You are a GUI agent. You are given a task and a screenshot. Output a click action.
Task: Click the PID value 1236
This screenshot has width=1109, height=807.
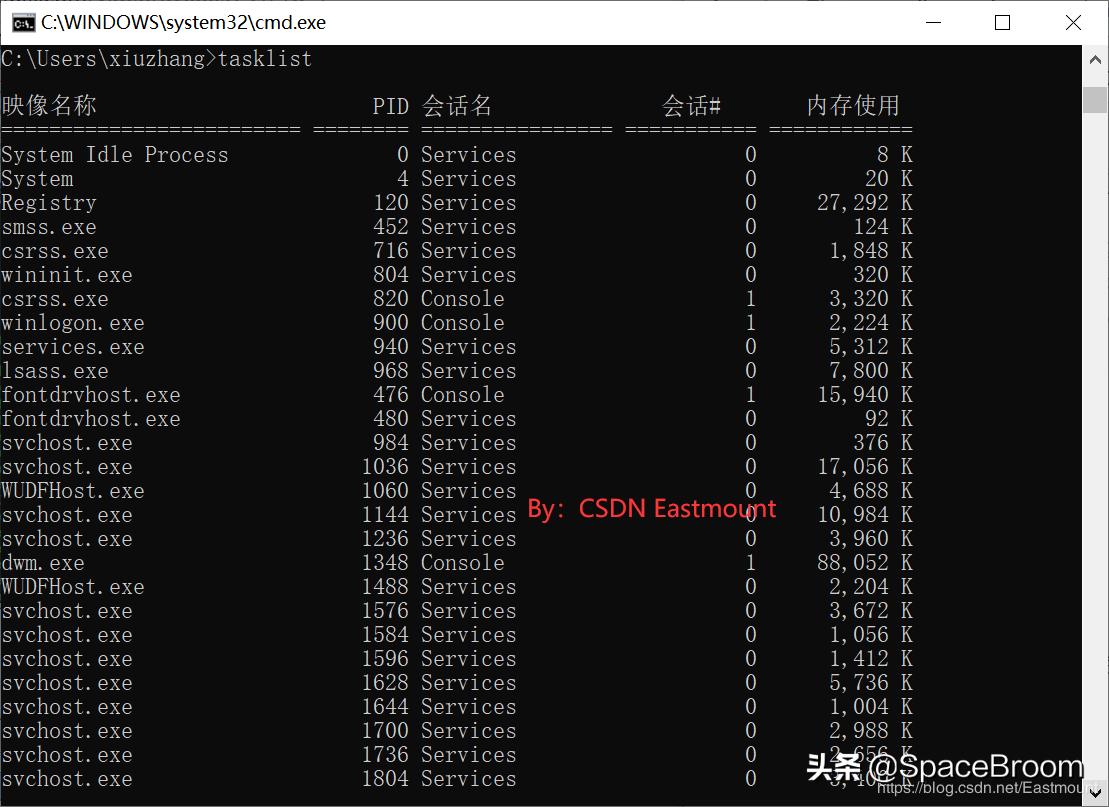tap(385, 540)
